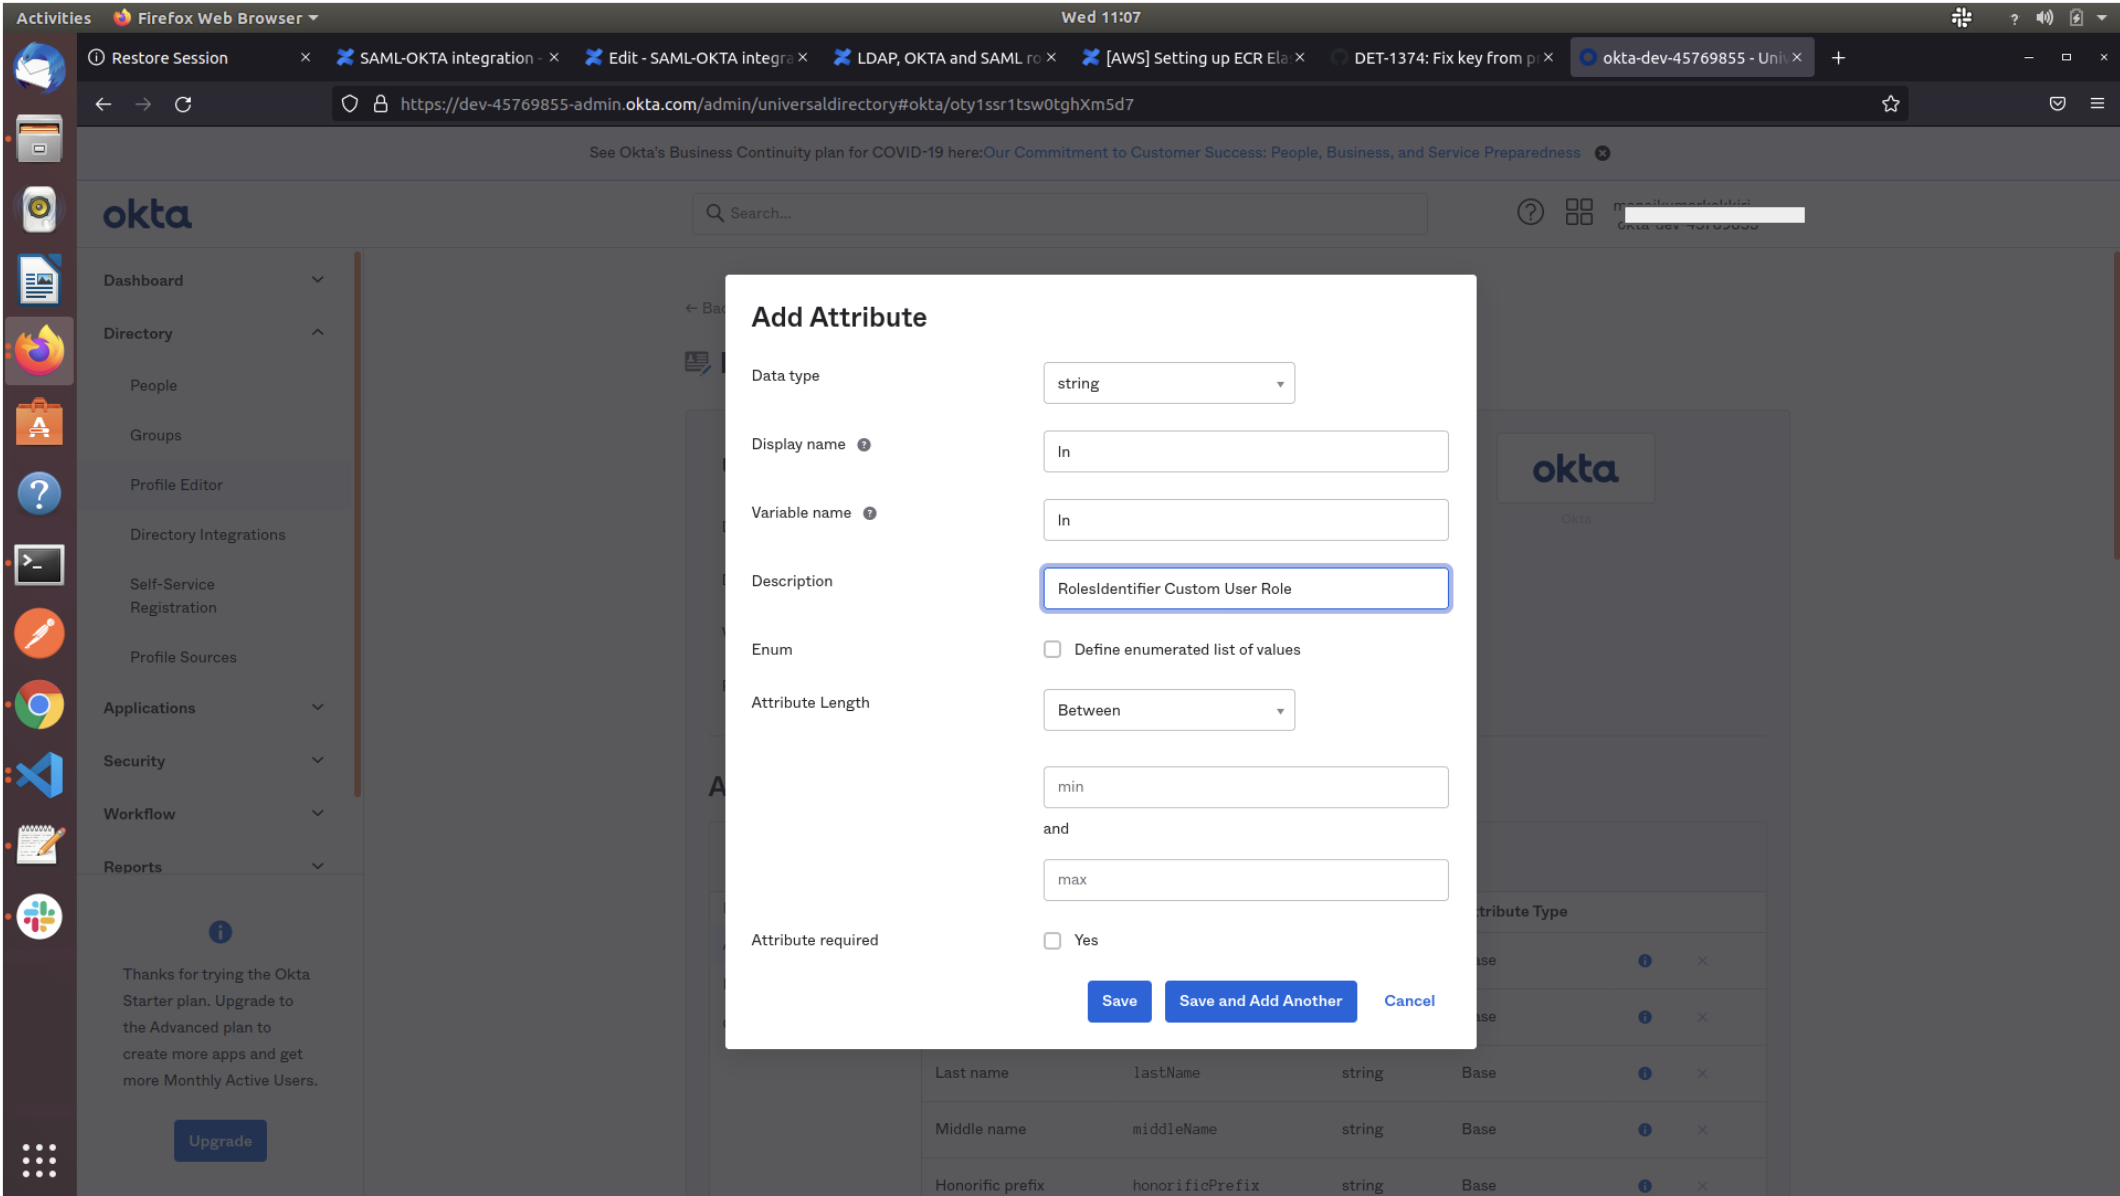This screenshot has width=2120, height=1196.
Task: Check the Attribute required Yes box
Action: coord(1052,940)
